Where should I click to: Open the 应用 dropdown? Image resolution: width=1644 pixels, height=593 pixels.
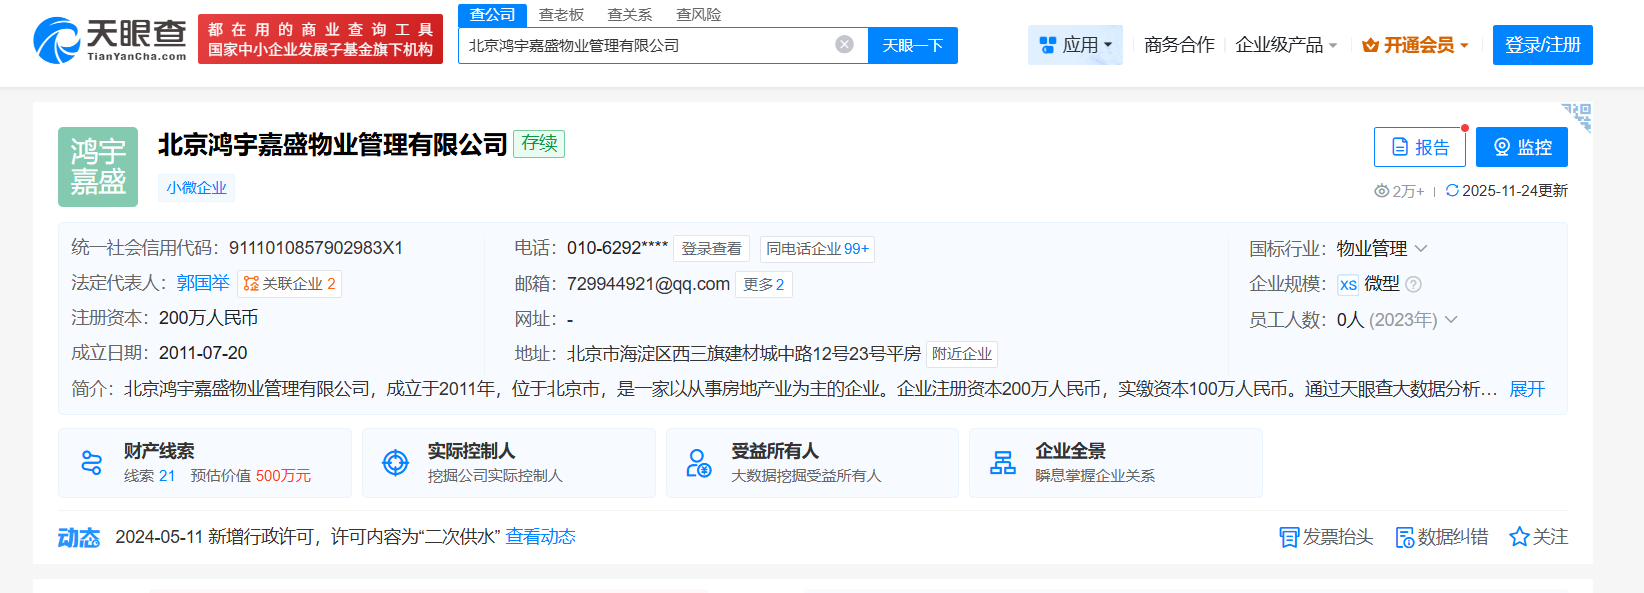tap(1075, 45)
